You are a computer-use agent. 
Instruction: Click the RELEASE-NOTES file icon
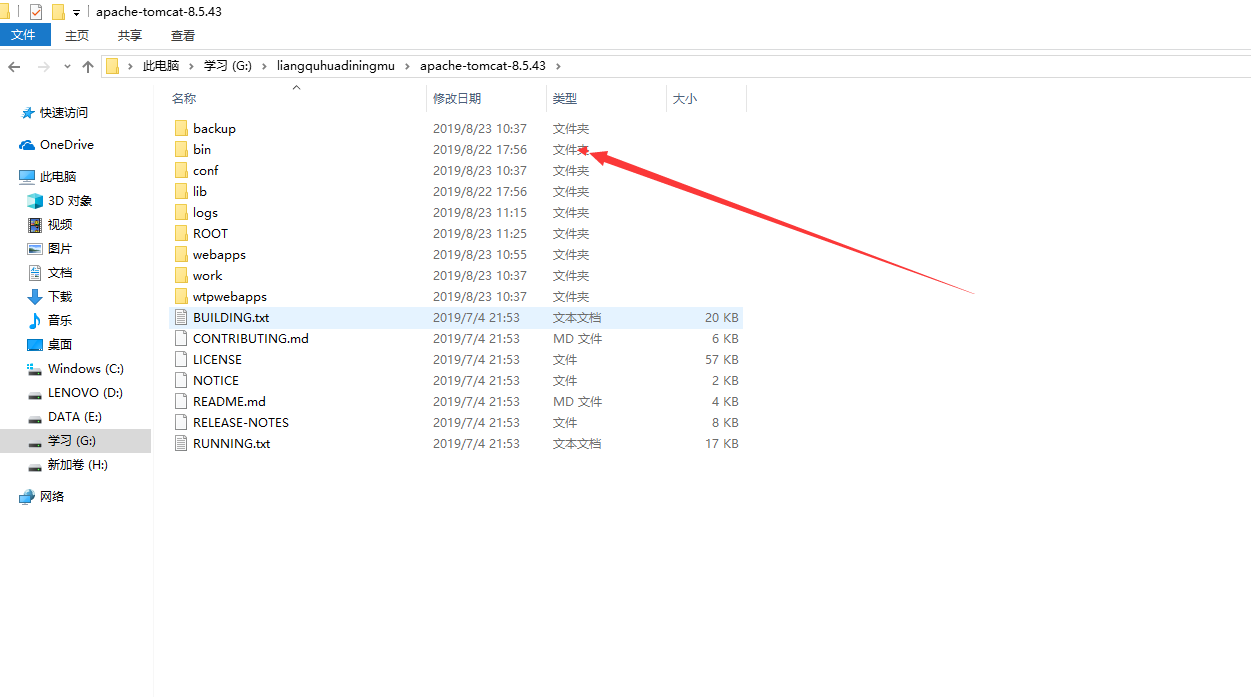[181, 422]
